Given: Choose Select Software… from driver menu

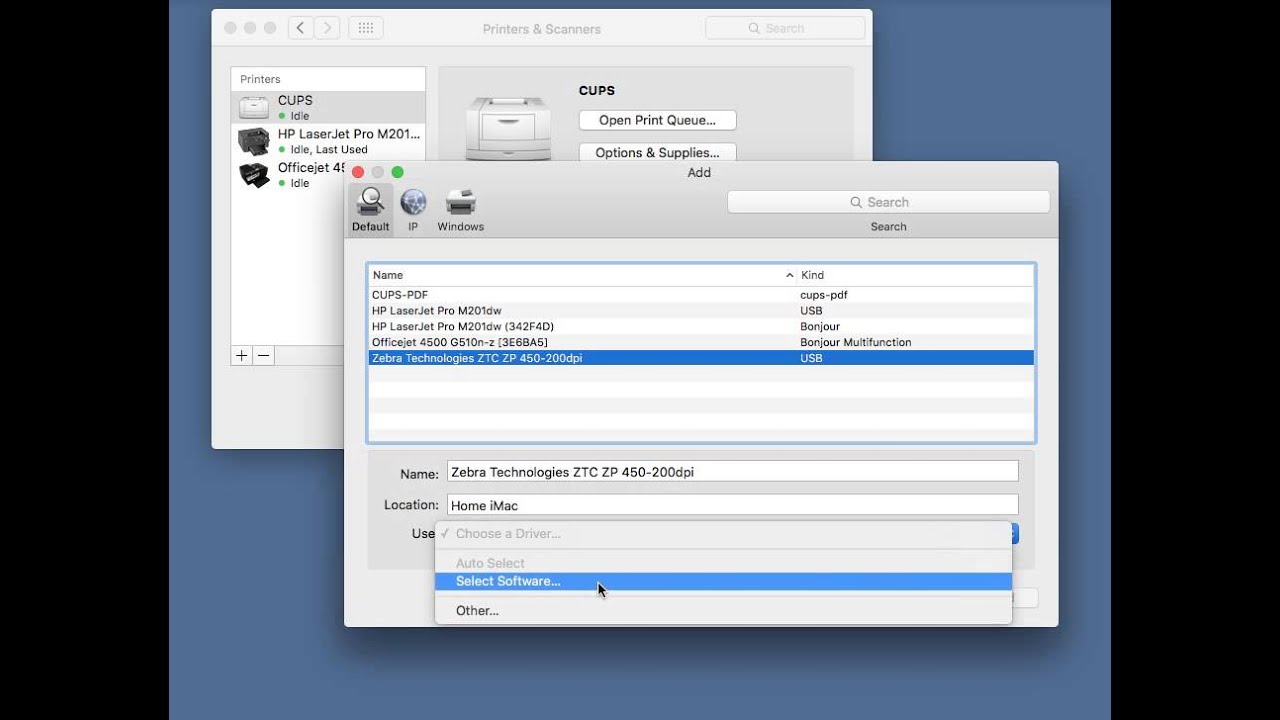Looking at the screenshot, I should coord(723,581).
